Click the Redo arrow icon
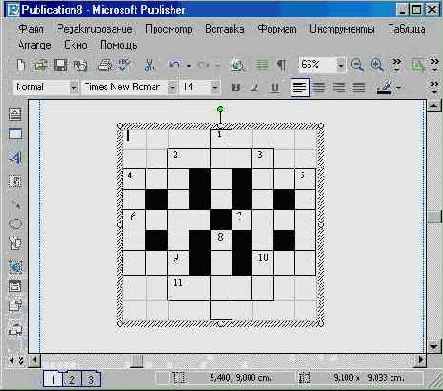Image resolution: width=443 pixels, height=391 pixels. (204, 65)
